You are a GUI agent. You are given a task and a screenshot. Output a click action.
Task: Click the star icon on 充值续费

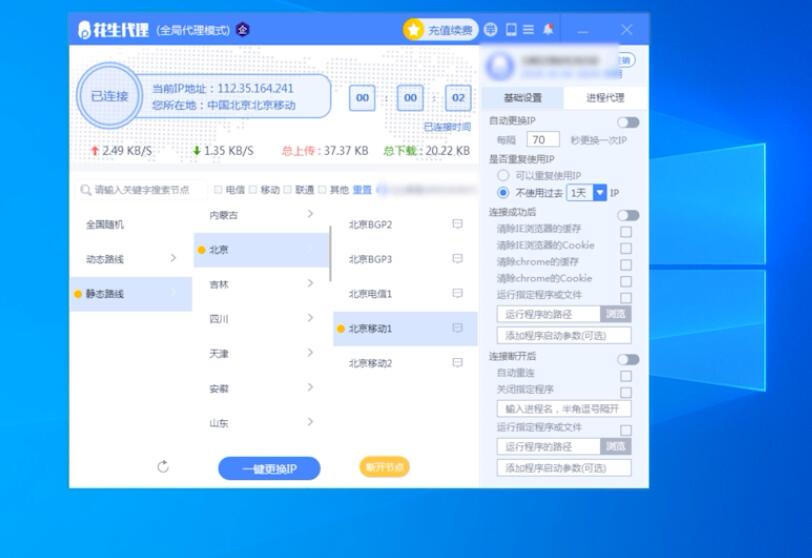pos(413,30)
